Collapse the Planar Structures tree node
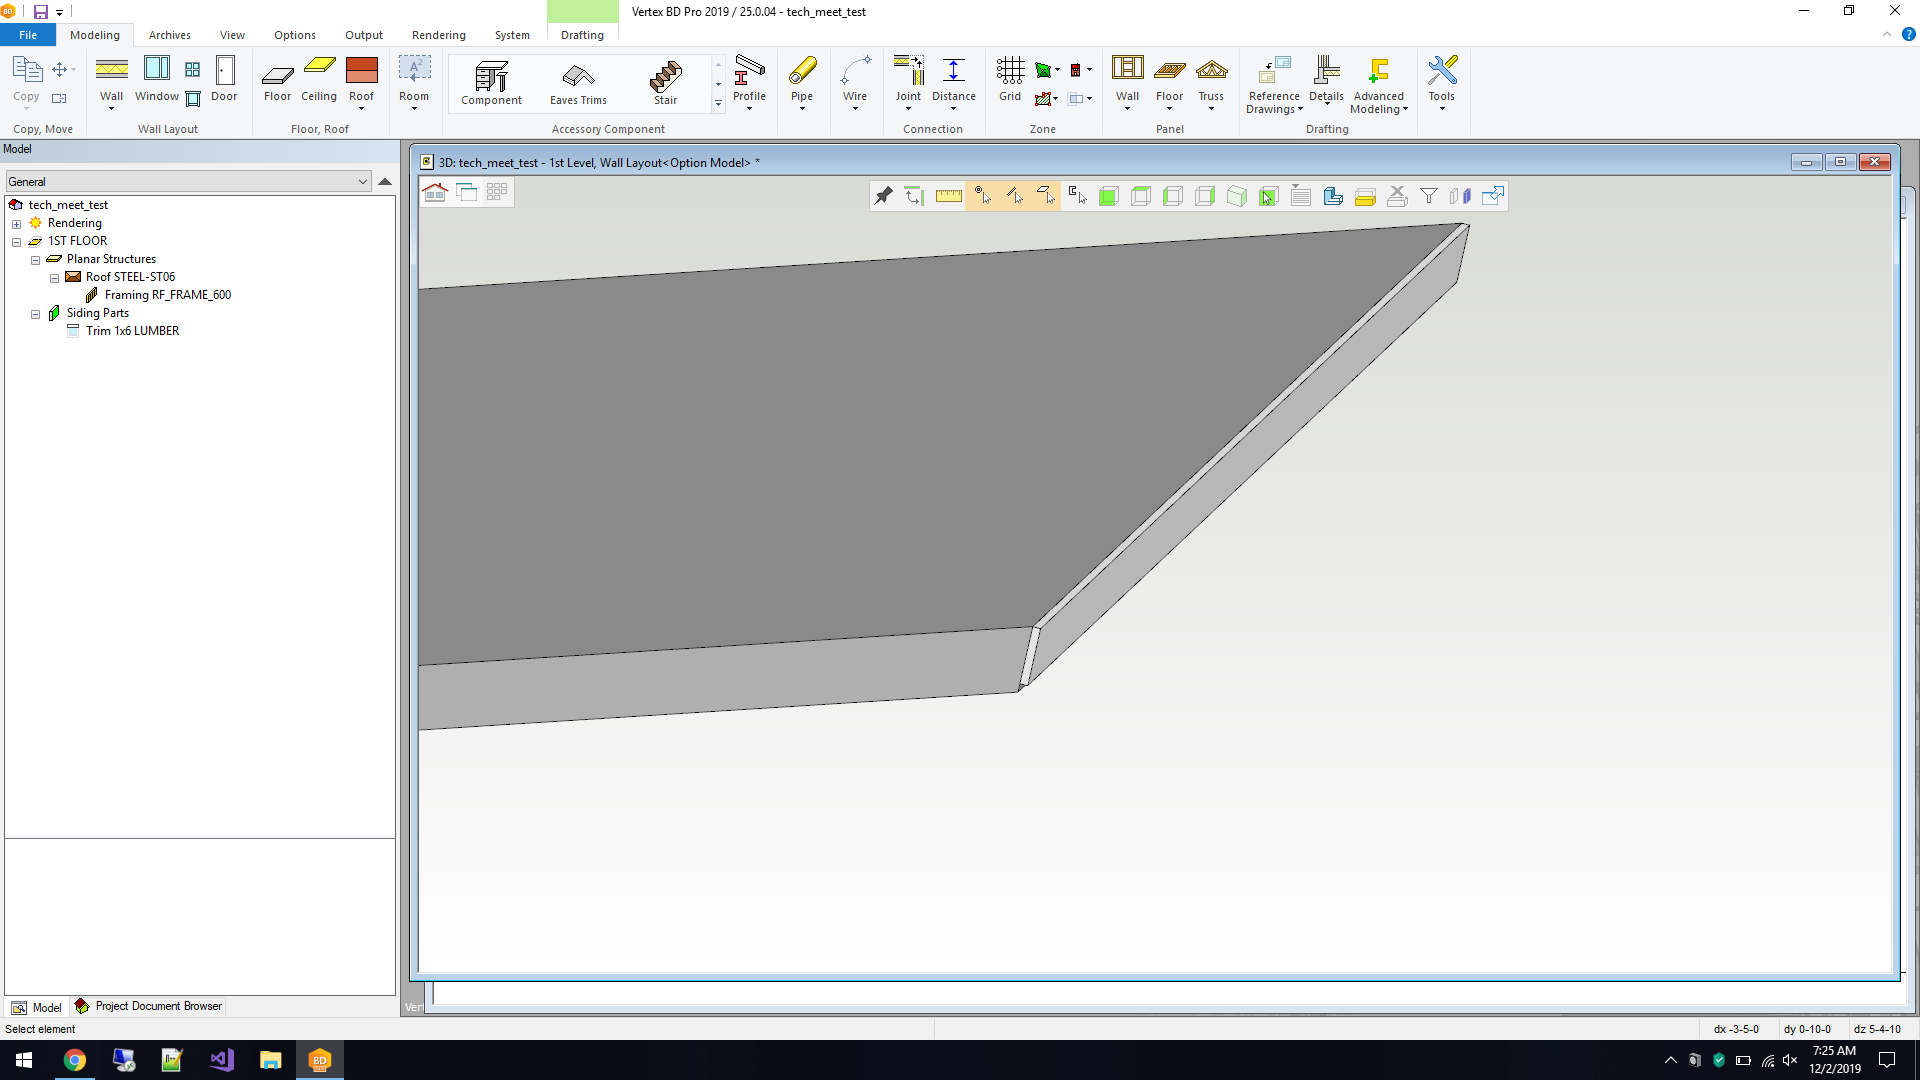1920x1080 pixels. click(x=35, y=260)
